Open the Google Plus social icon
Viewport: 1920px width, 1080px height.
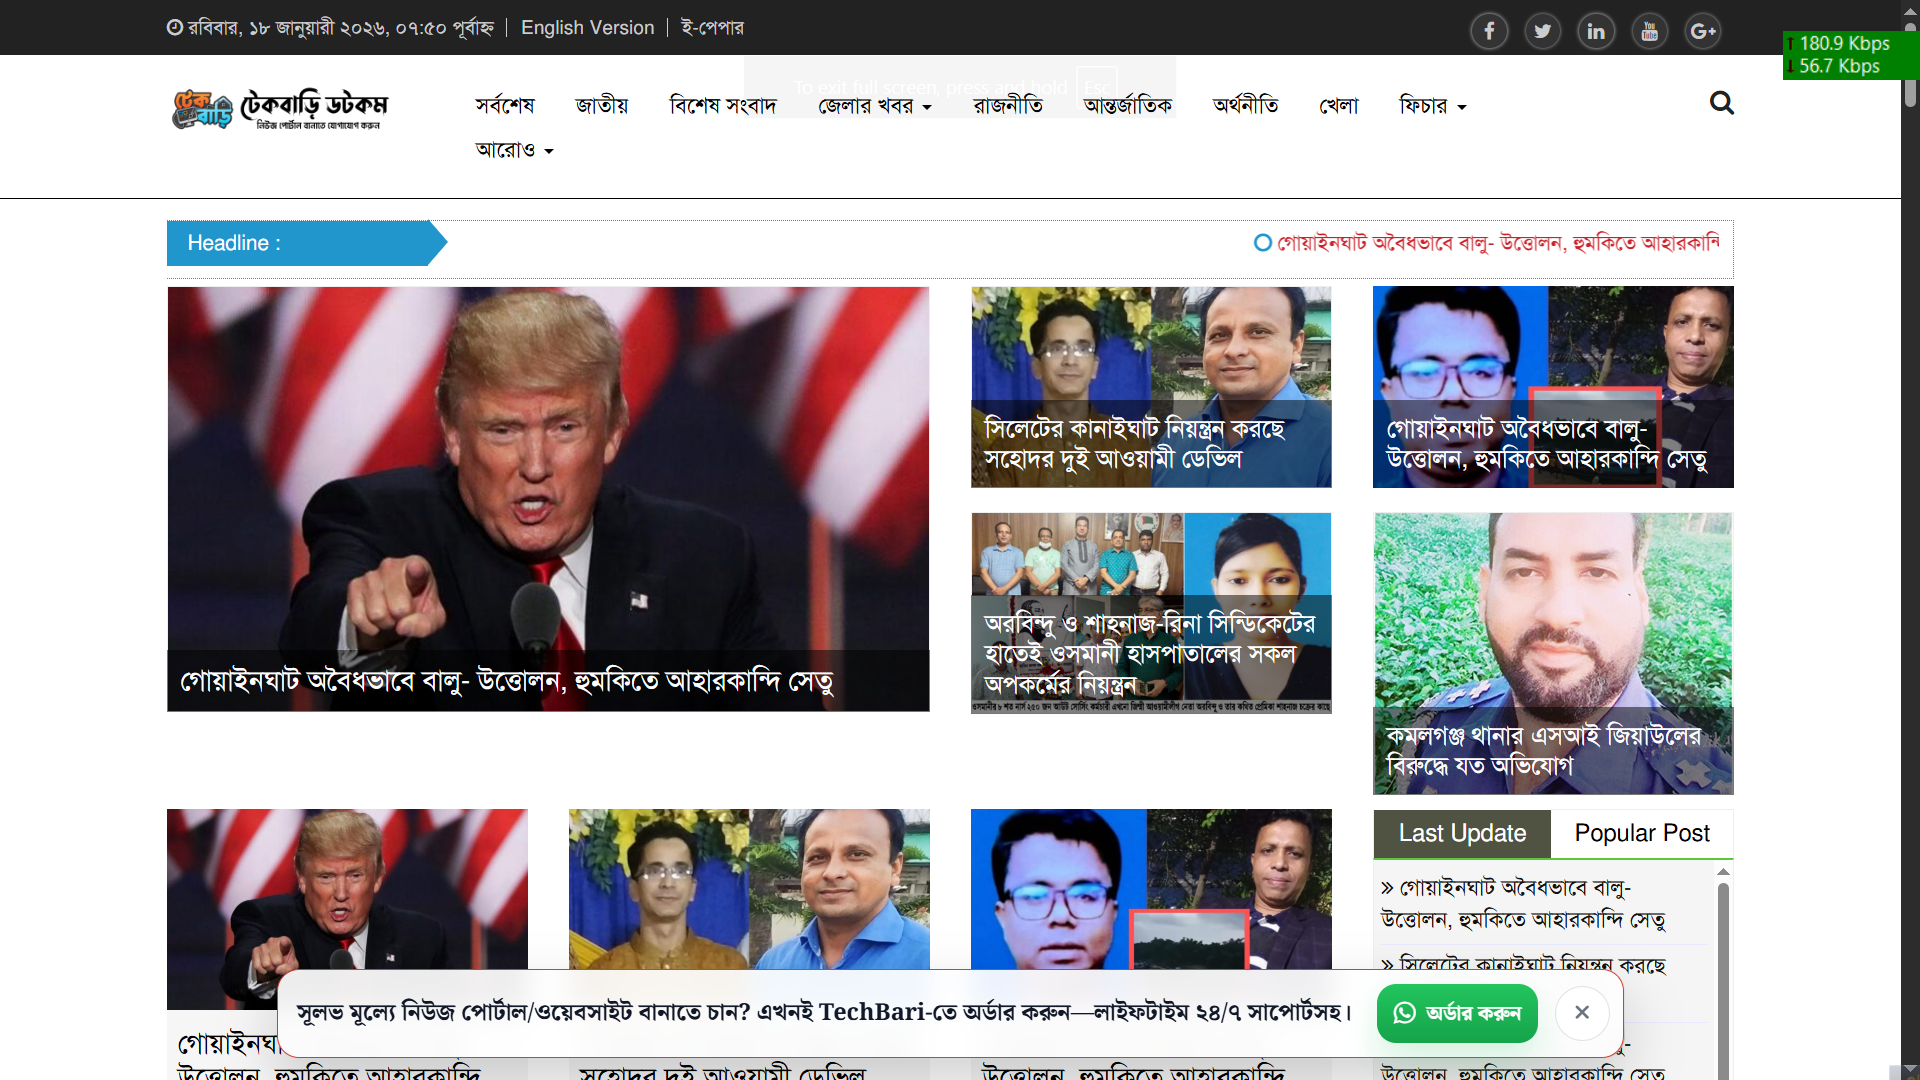[x=1702, y=31]
